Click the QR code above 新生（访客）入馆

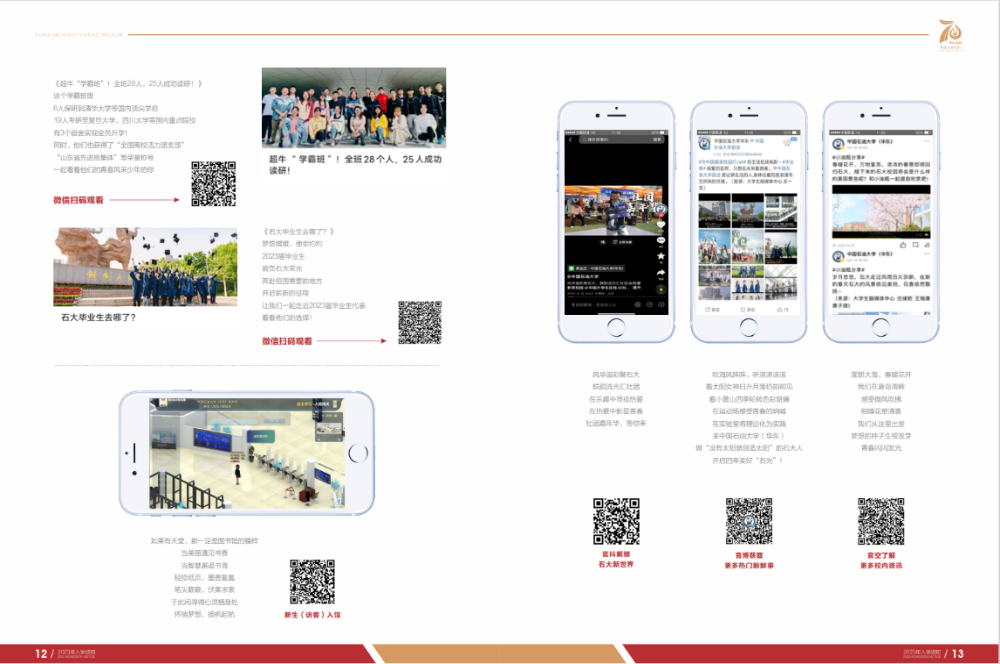312,582
